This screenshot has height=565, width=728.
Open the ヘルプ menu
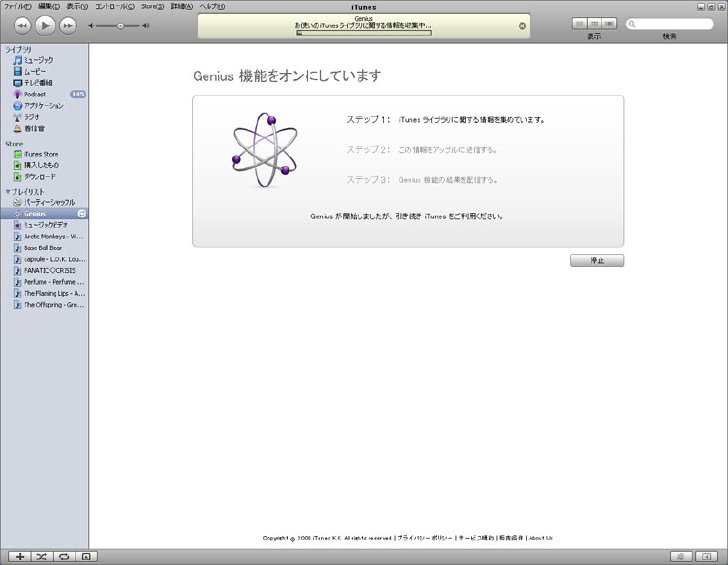(x=212, y=6)
